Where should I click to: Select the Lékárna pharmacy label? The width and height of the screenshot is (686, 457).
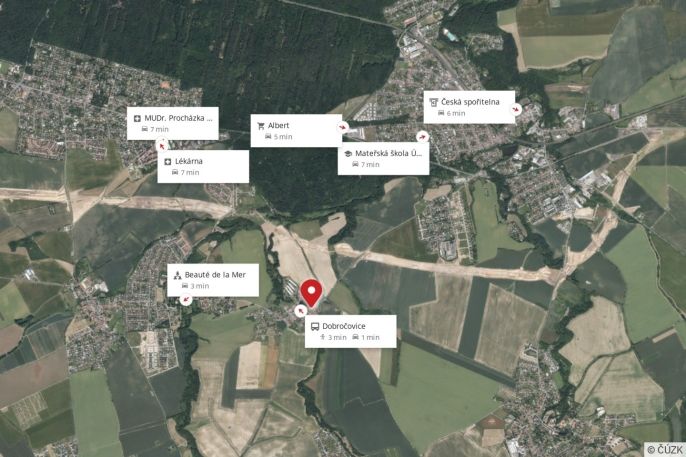tap(203, 167)
